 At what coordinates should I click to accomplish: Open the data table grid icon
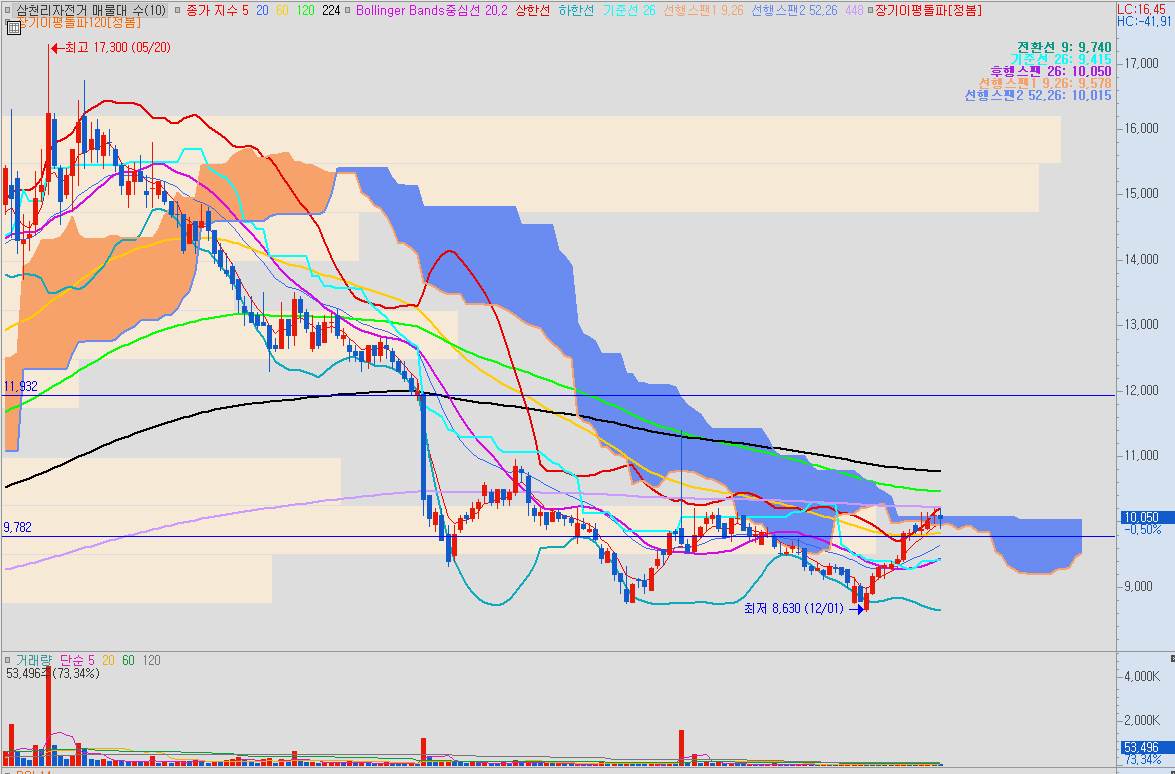[12, 28]
